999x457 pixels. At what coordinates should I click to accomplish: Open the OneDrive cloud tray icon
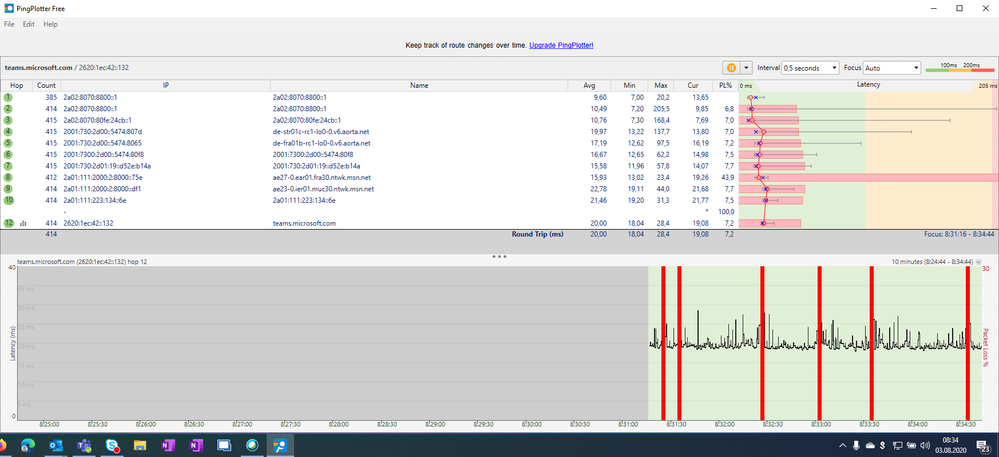[870, 445]
